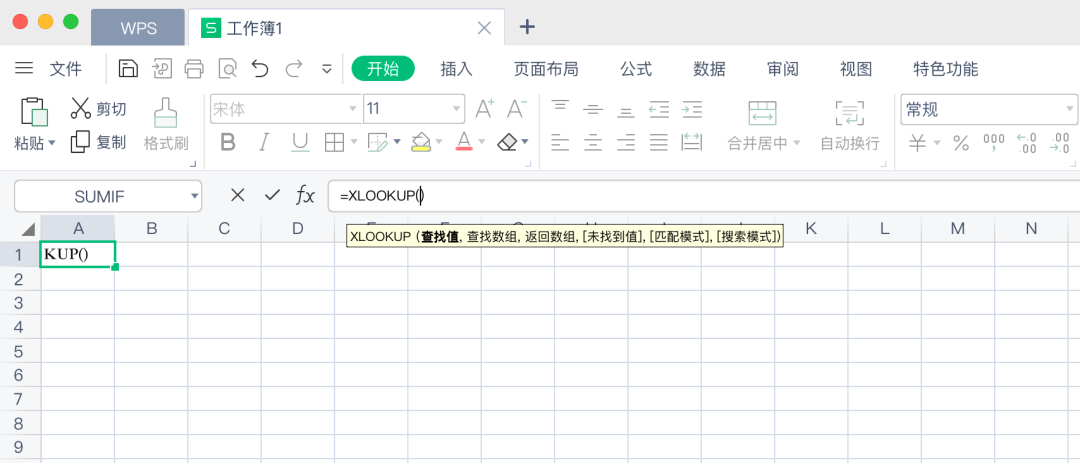Click the cell borders icon
This screenshot has height=463, width=1080.
[334, 142]
